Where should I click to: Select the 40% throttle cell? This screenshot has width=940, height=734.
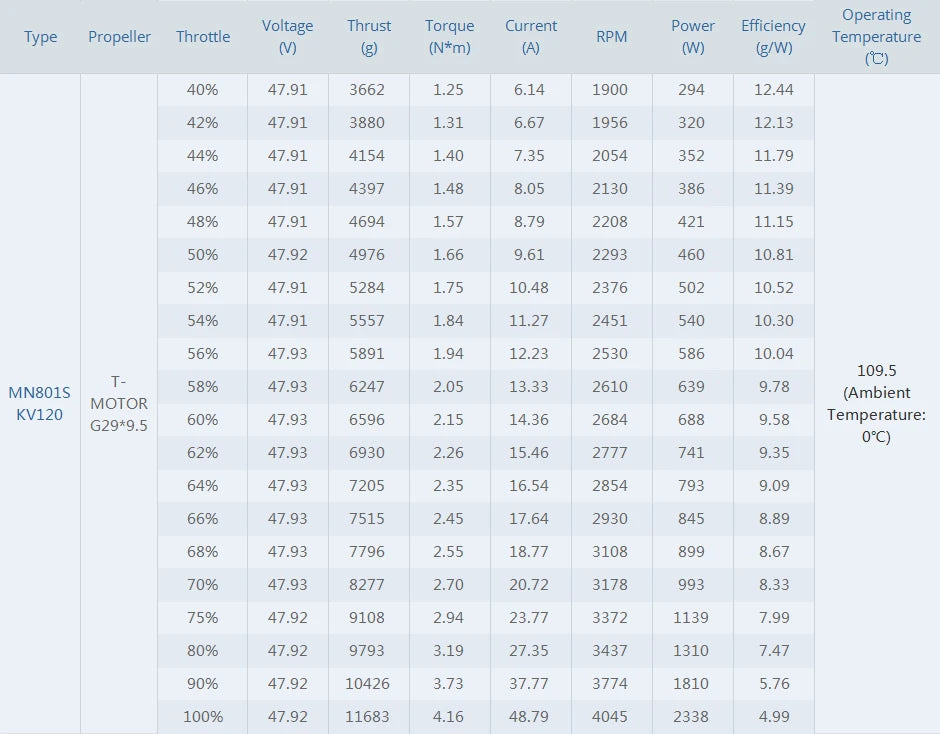pos(203,90)
